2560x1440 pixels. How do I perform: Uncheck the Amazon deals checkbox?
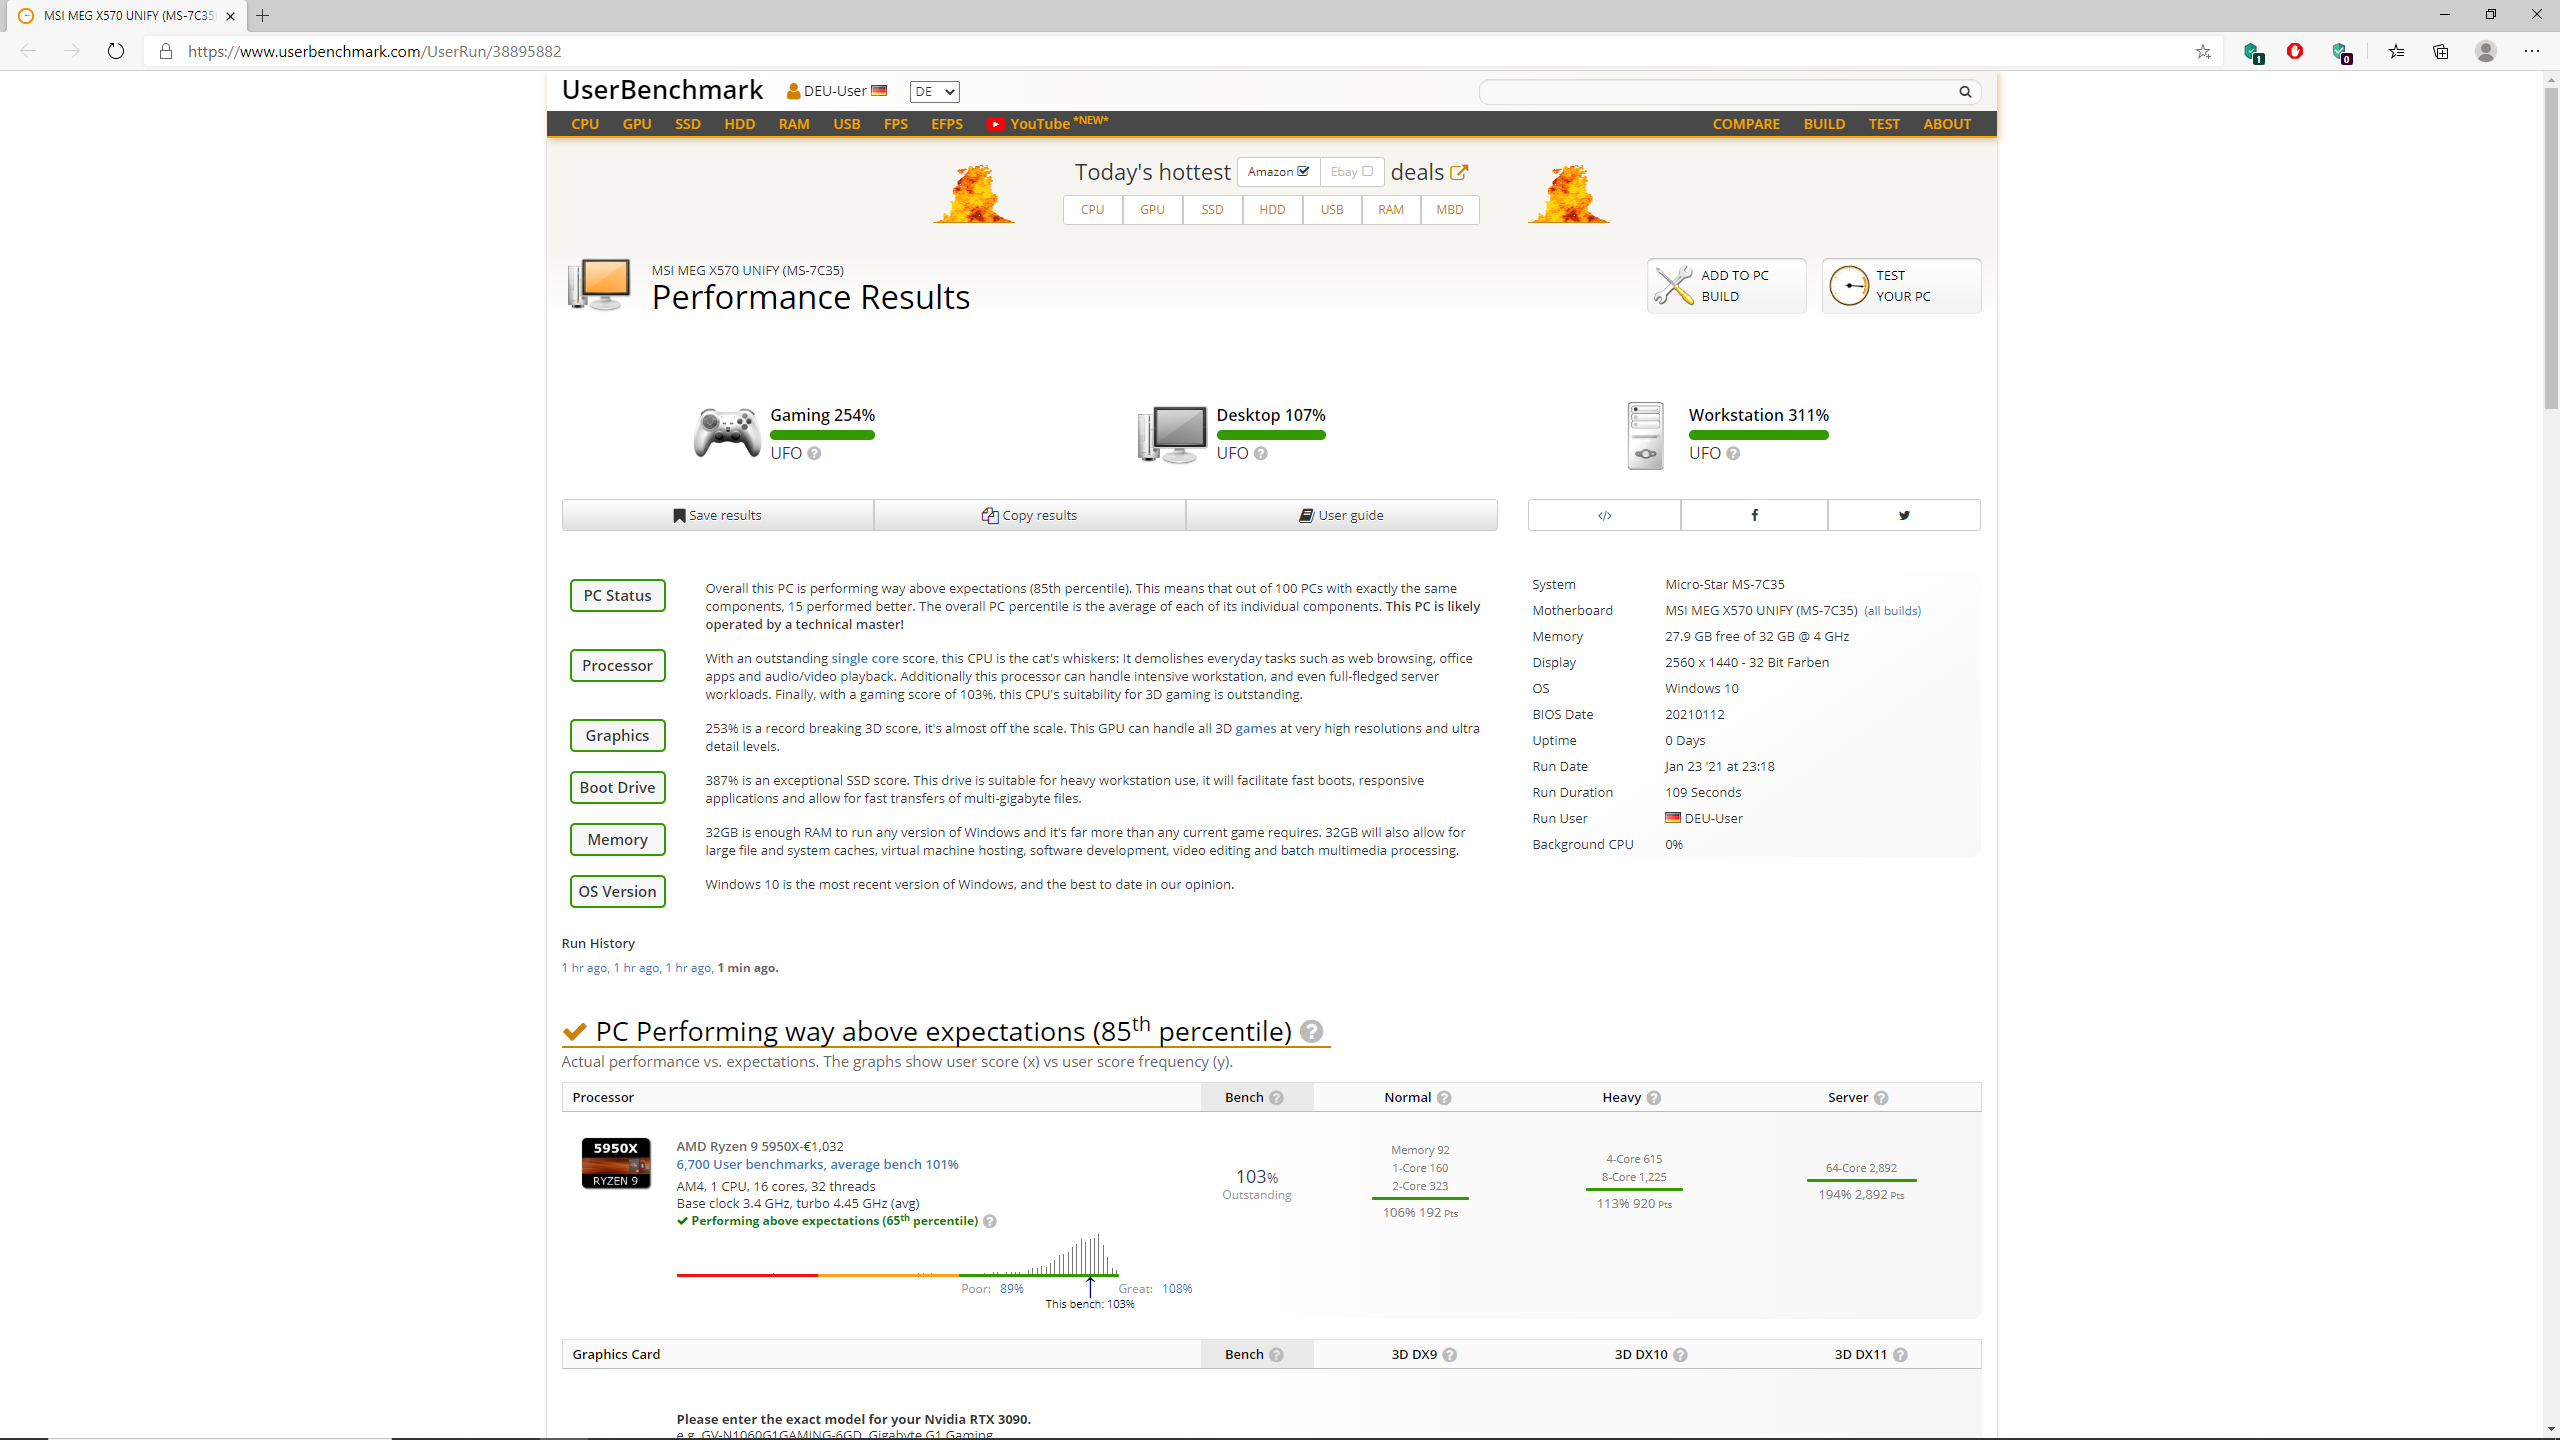pyautogui.click(x=1303, y=171)
